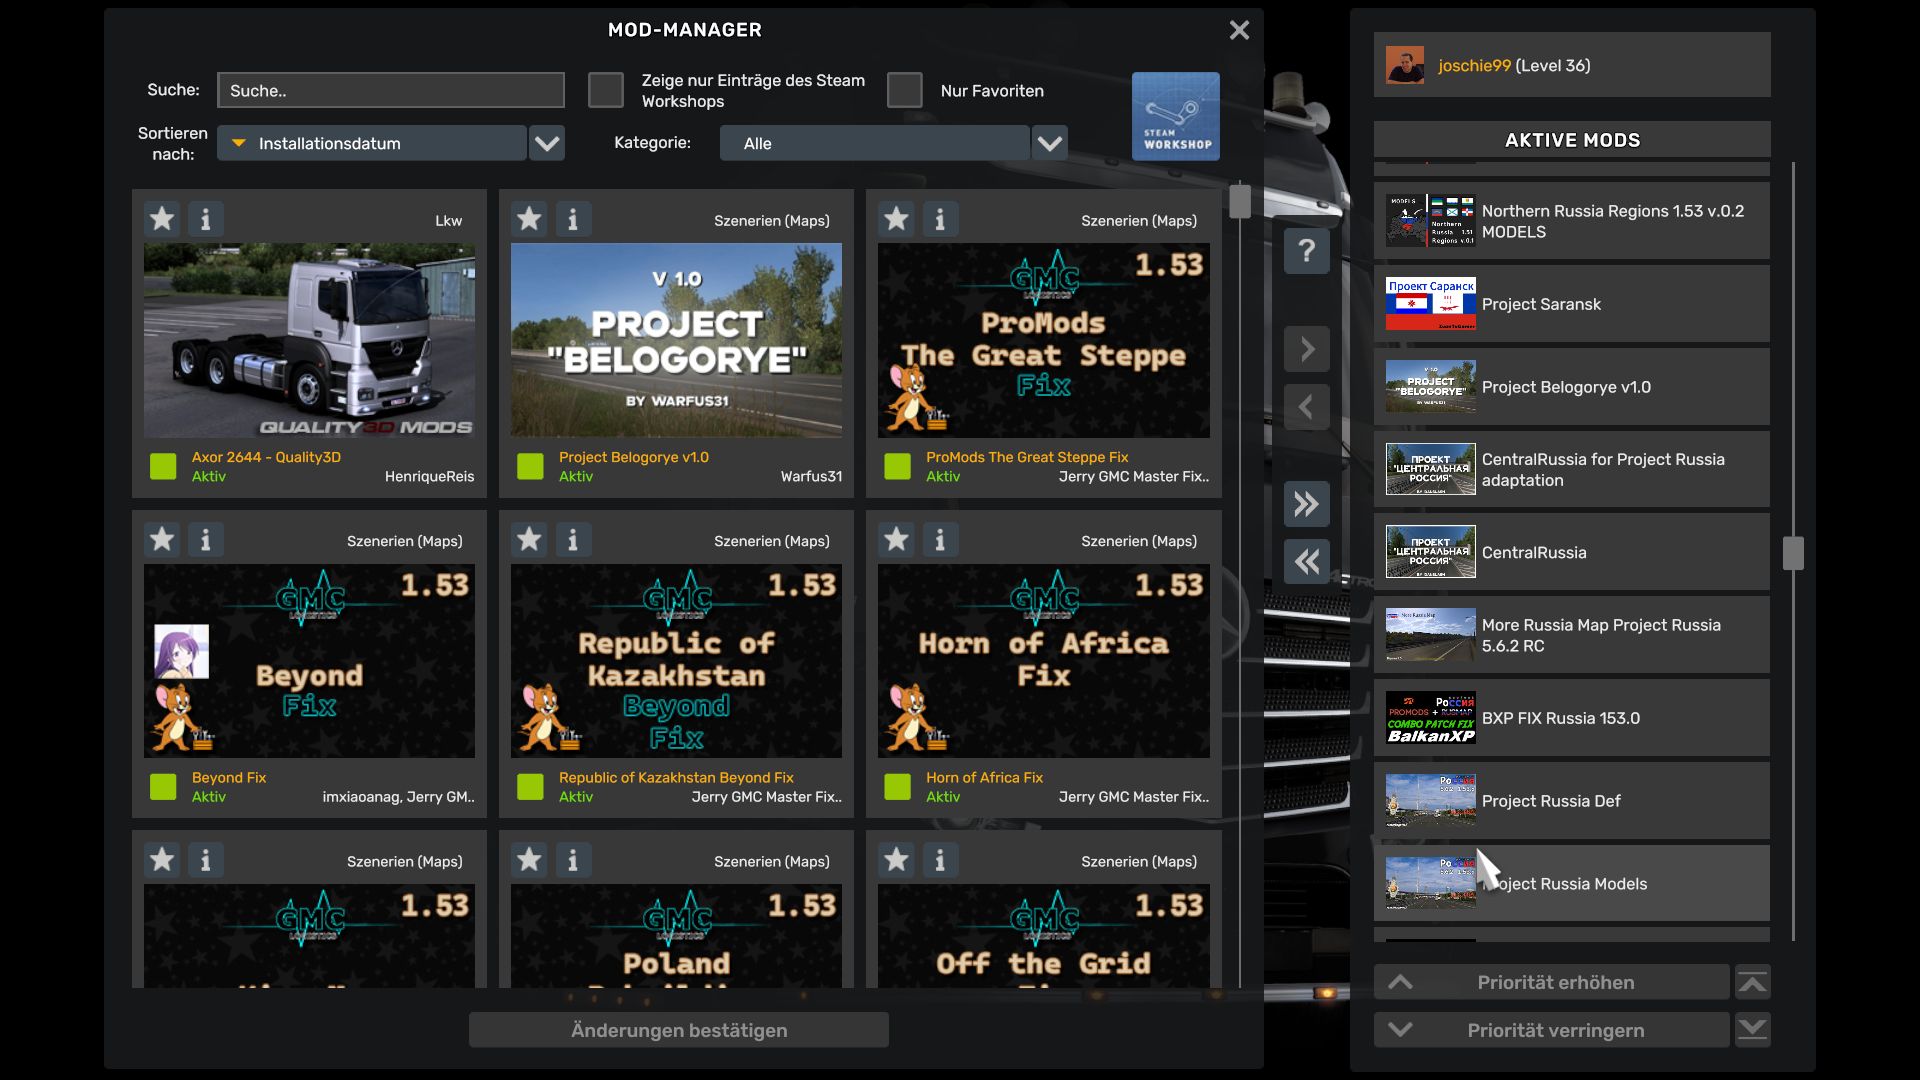1920x1080 pixels.
Task: Select Project Belogorye v1.0 in active mods
Action: (1572, 387)
